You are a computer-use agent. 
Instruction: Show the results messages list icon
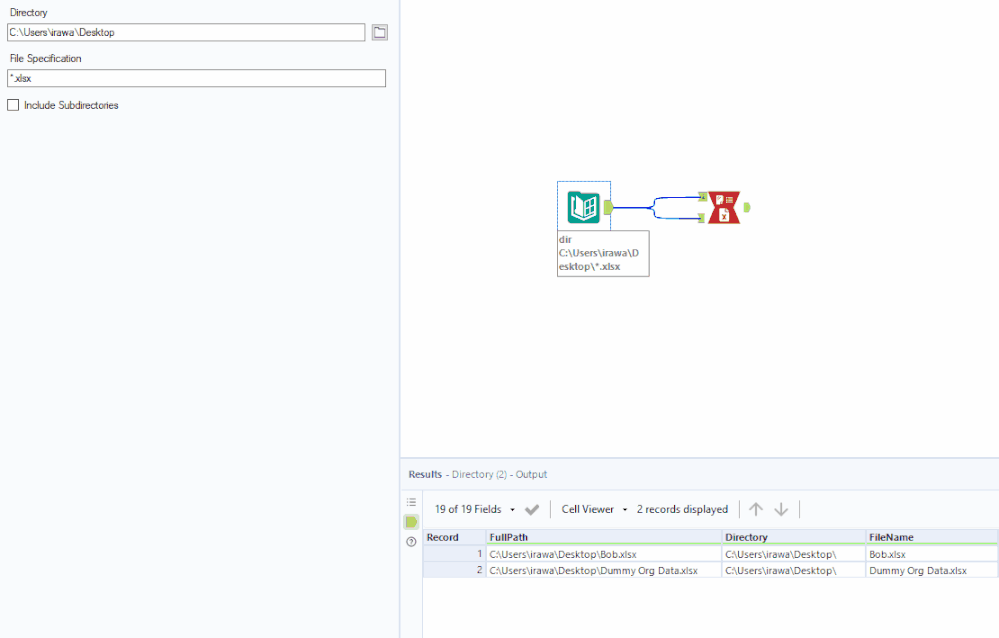412,502
